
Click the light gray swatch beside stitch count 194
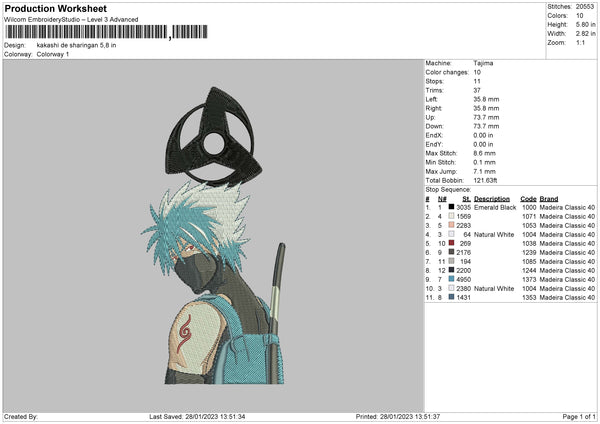[x=451, y=261]
